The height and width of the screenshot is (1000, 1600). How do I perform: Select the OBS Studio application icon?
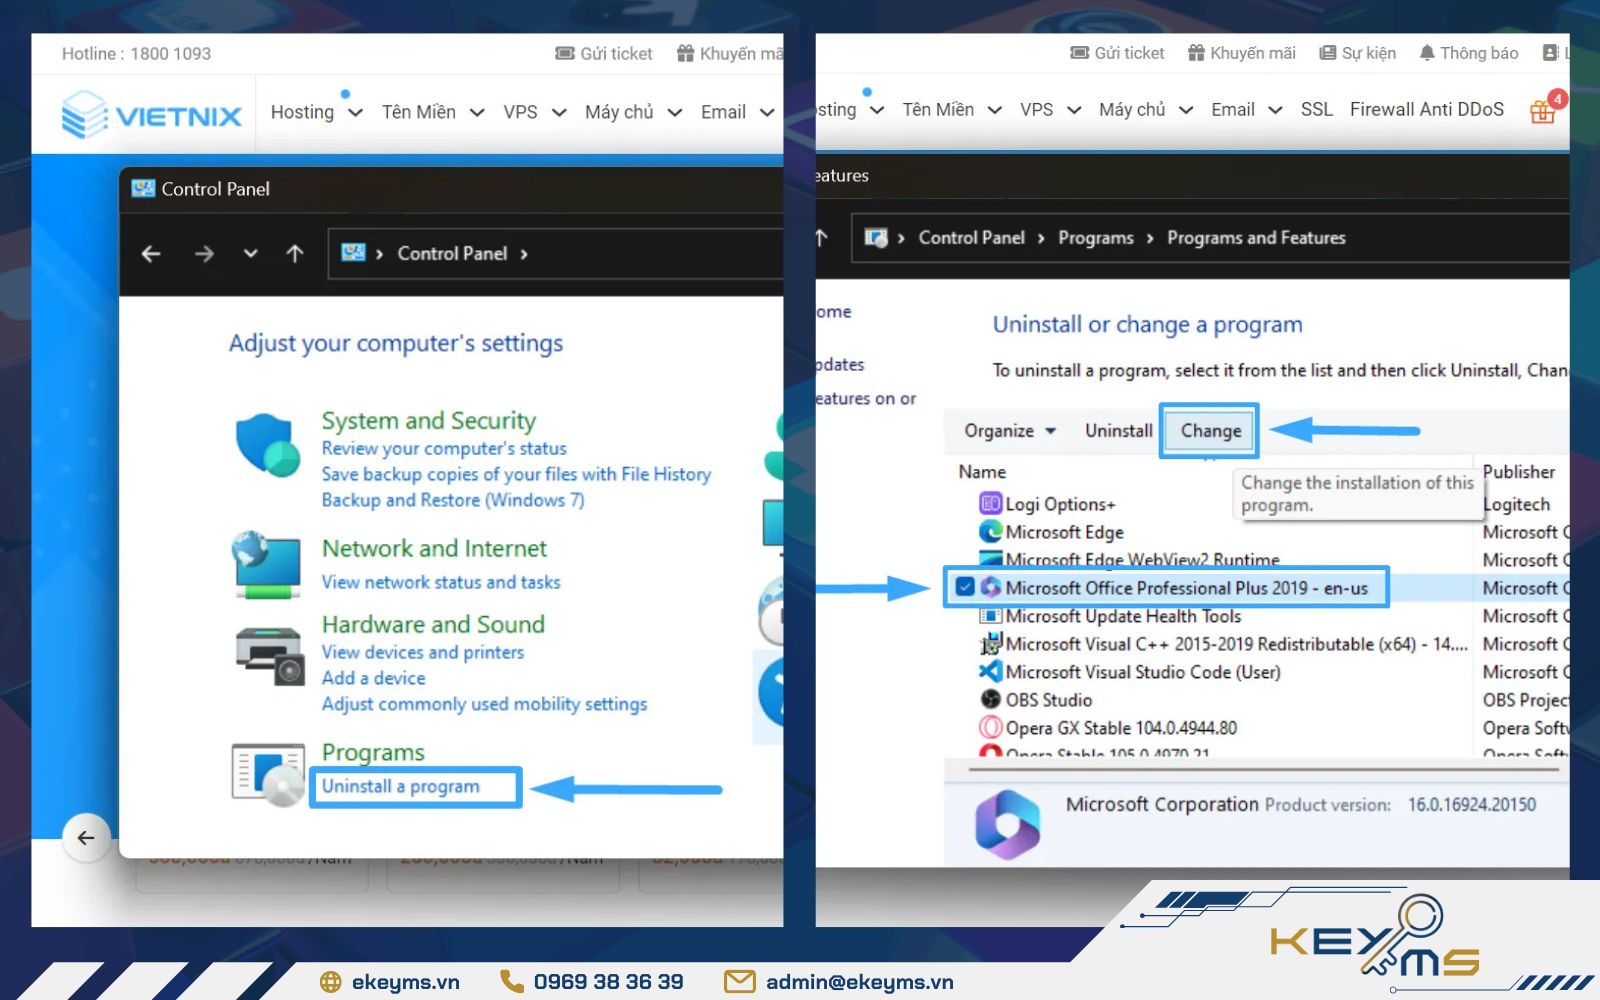990,700
